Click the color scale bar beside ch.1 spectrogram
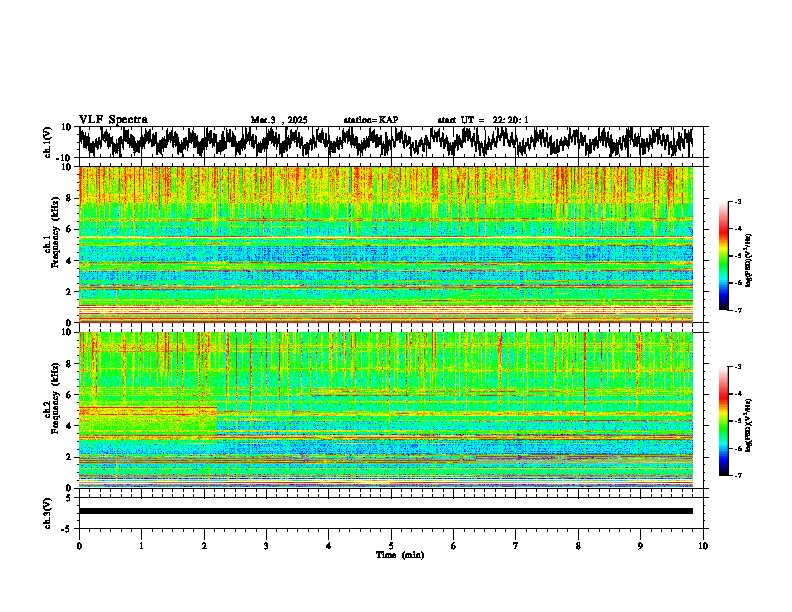 [724, 256]
